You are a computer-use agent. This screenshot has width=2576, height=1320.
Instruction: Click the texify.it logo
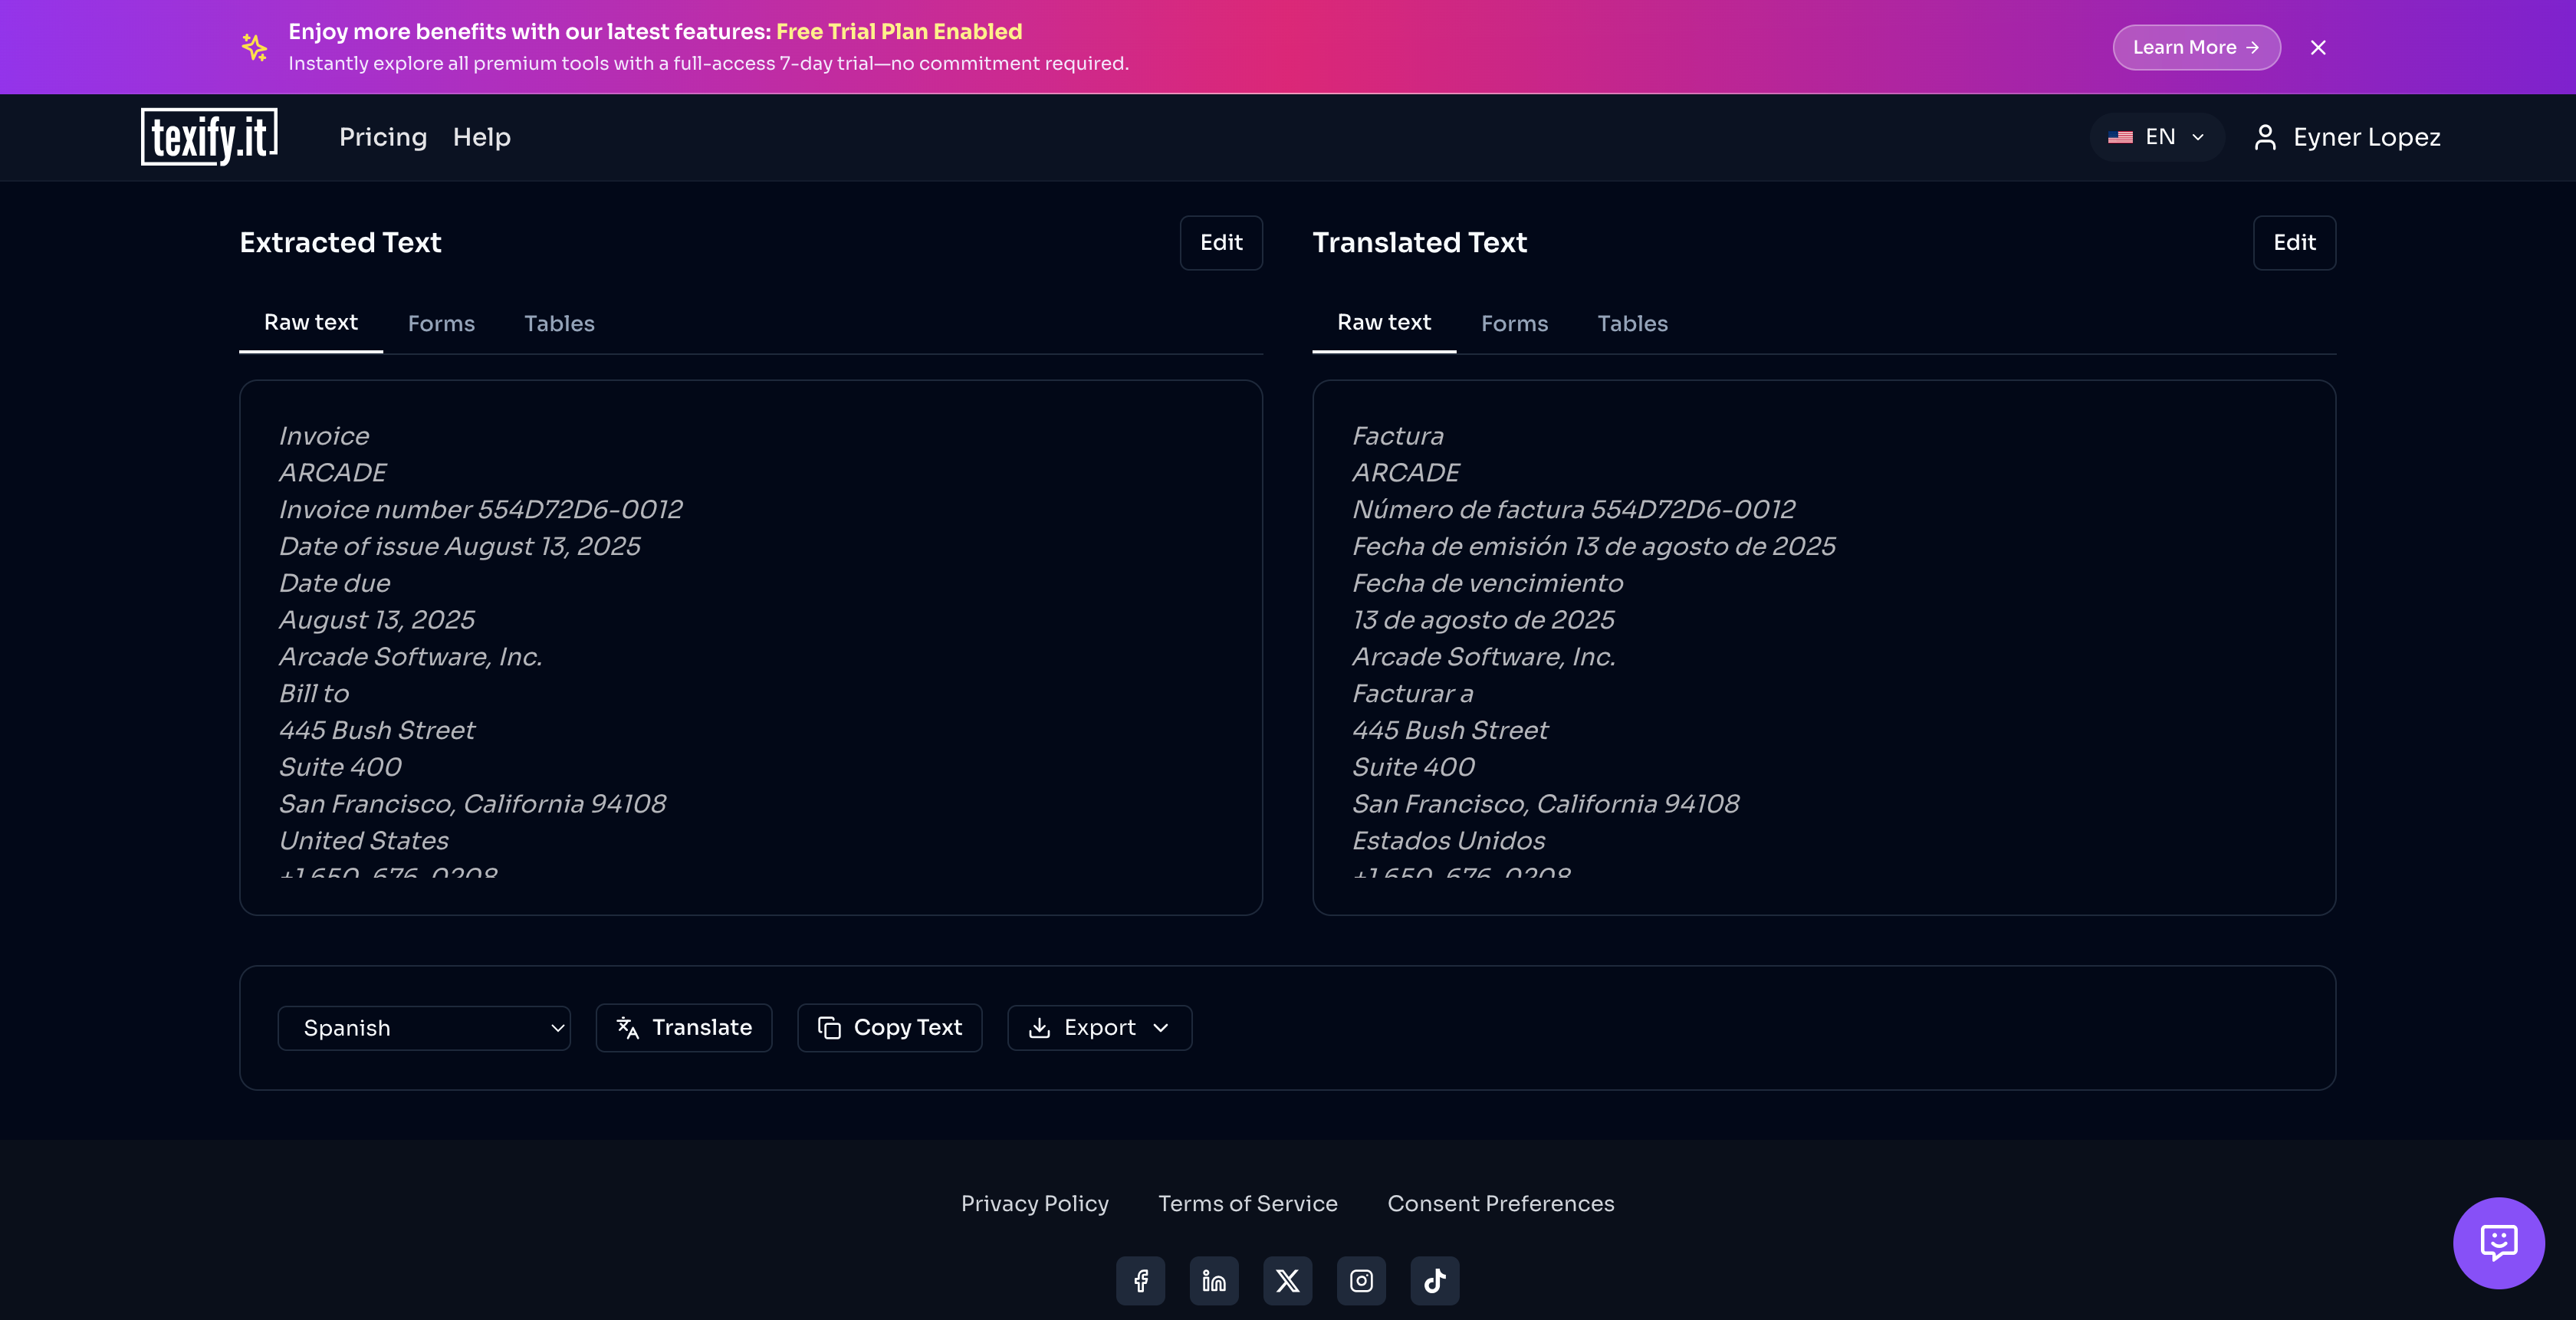[209, 137]
